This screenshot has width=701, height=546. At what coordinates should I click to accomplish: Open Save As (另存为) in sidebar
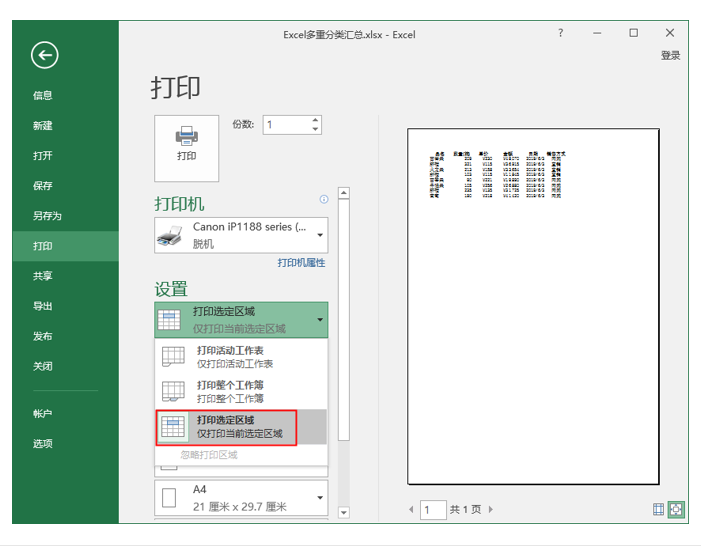coord(47,216)
